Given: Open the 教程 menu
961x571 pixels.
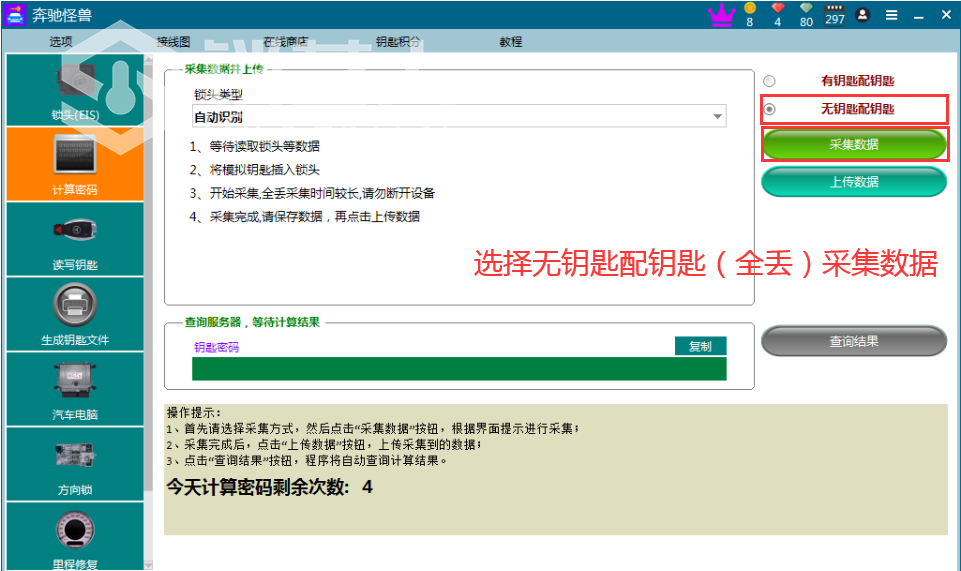Looking at the screenshot, I should point(511,42).
